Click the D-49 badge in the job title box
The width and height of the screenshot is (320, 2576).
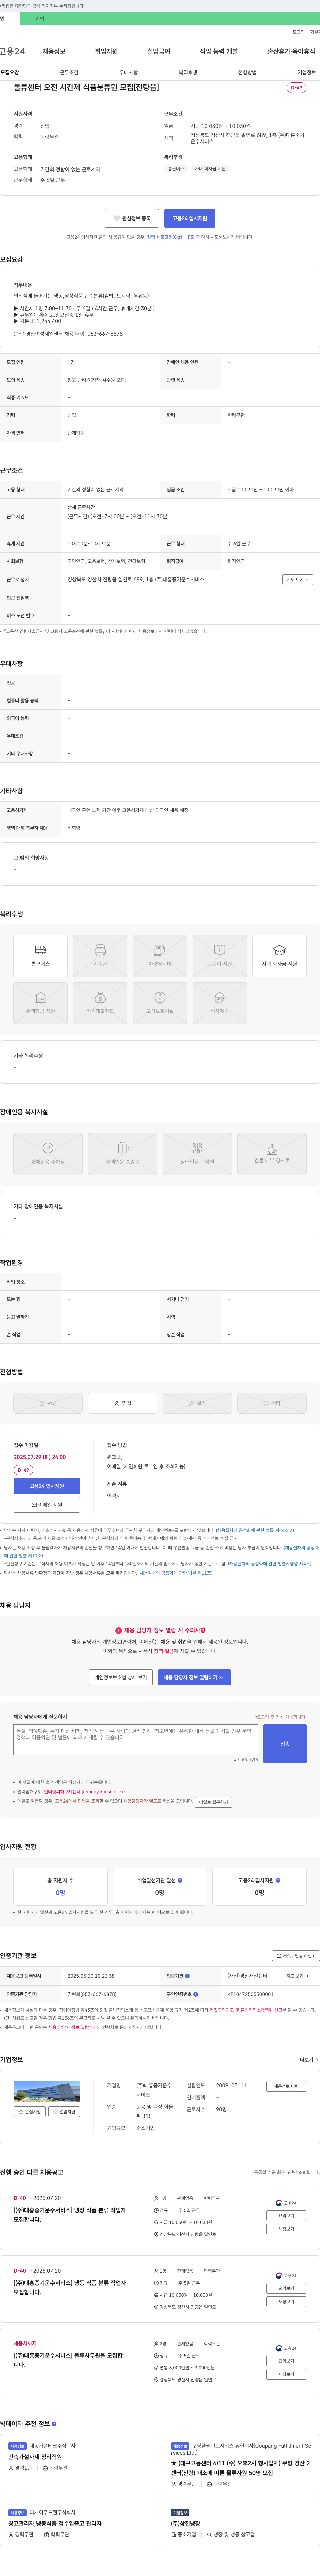(296, 88)
